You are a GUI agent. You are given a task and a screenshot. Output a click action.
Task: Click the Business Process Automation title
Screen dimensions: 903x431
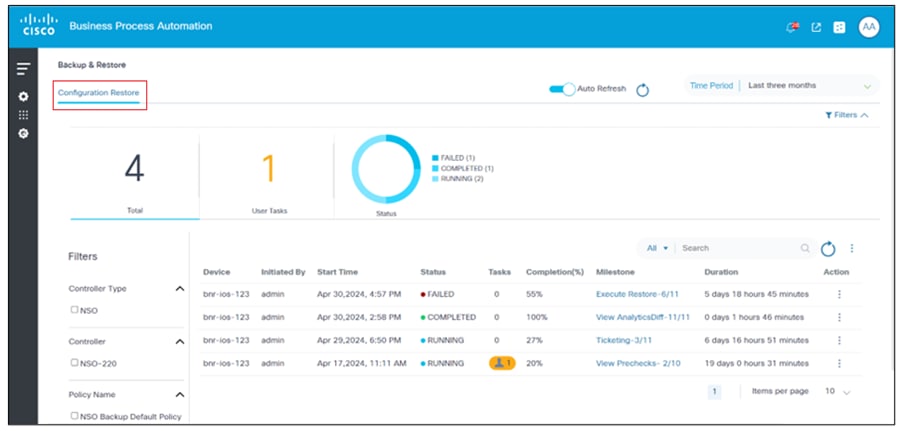[x=141, y=26]
